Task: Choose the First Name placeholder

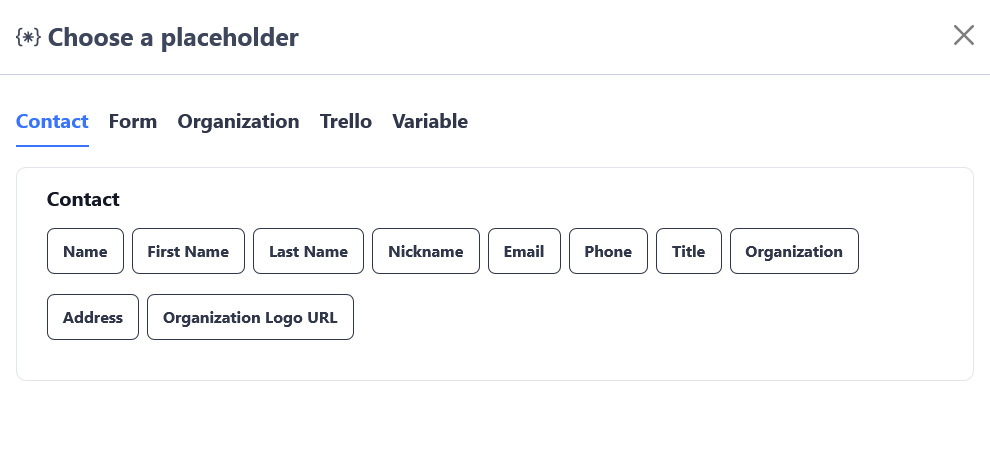Action: click(188, 251)
